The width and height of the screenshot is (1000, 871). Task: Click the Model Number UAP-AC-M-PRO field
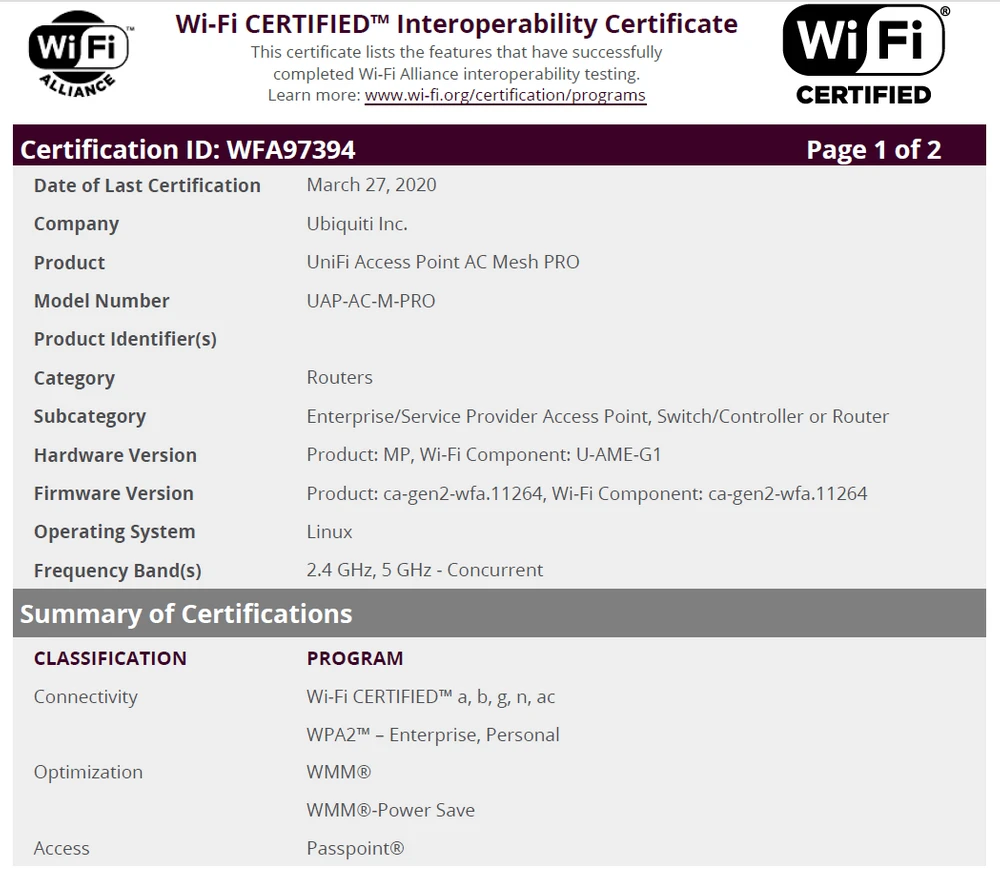371,300
